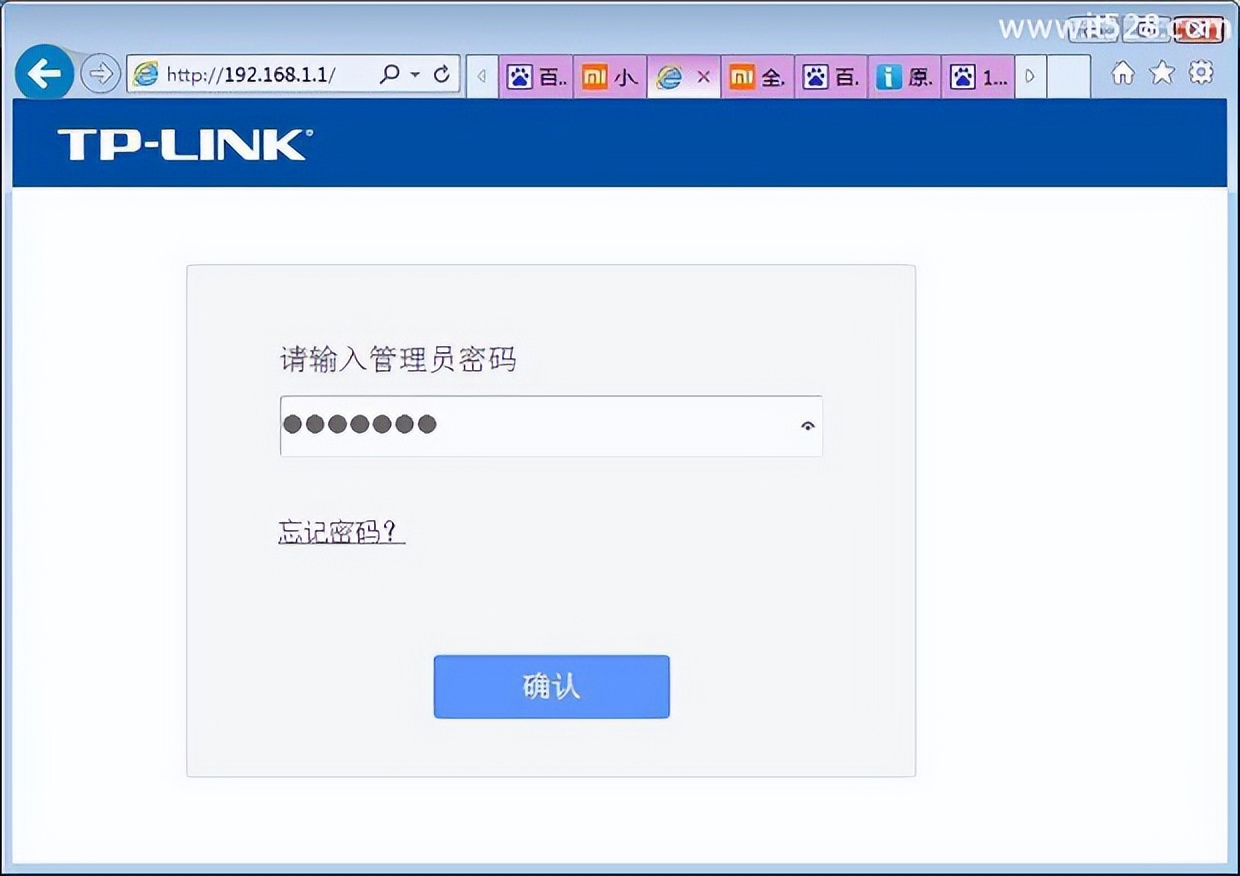
Task: Refresh the current page
Action: (440, 74)
